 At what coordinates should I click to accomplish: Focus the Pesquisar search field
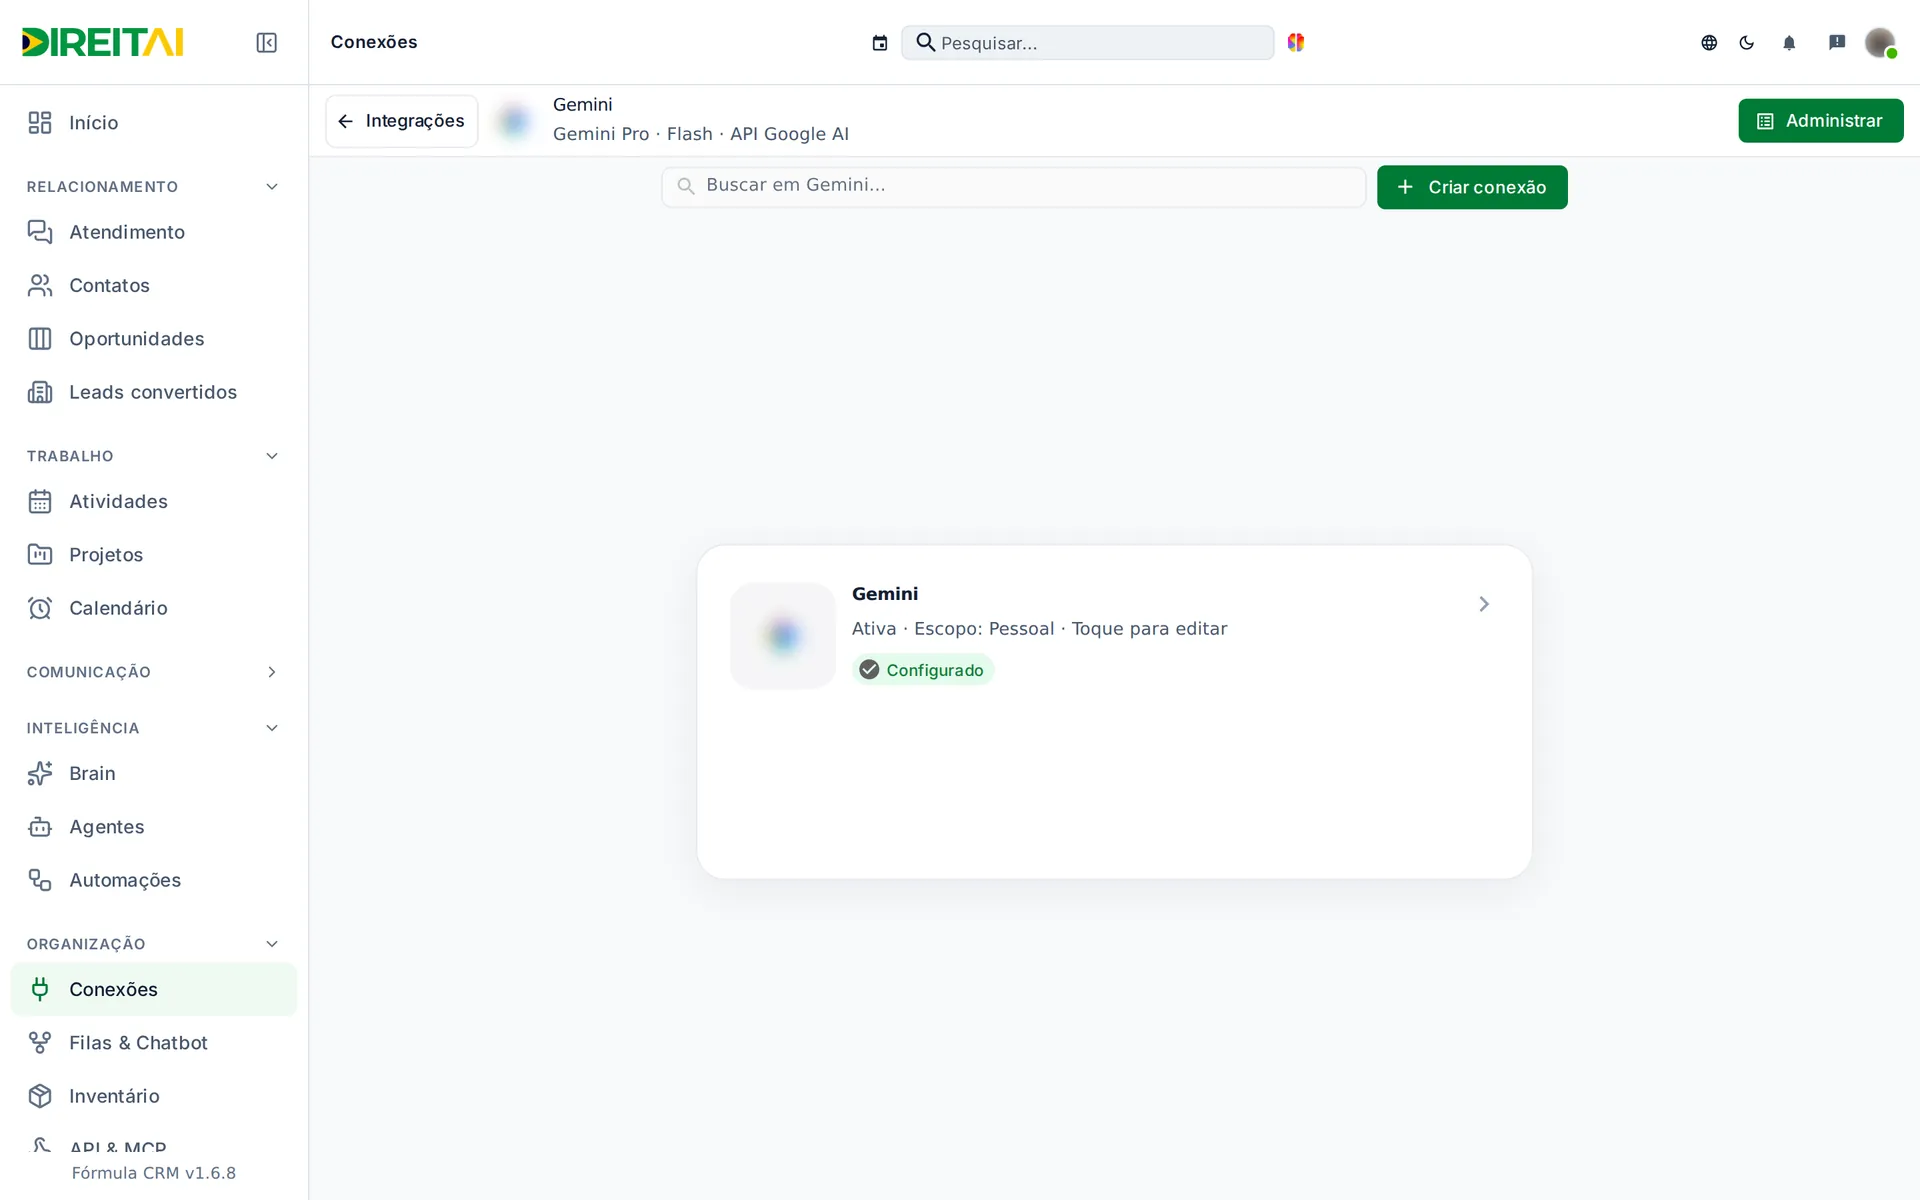[x=1088, y=43]
